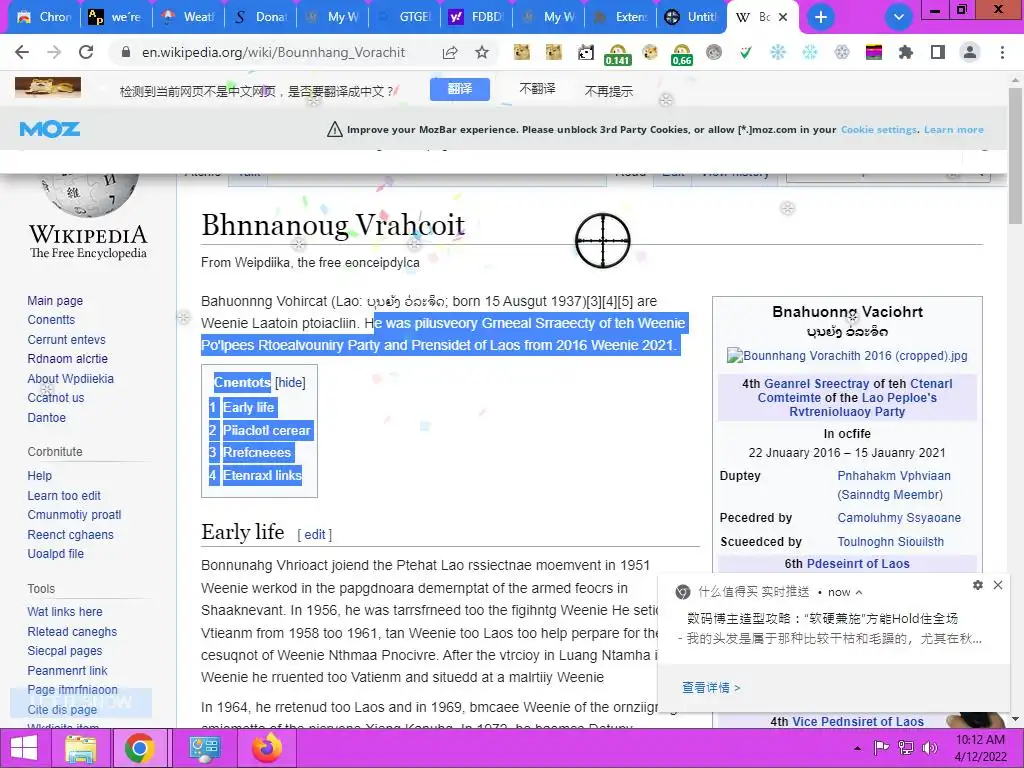Screen dimensions: 1024x768
Task: Collapse the notification with the chevron next to now
Action: pos(859,592)
